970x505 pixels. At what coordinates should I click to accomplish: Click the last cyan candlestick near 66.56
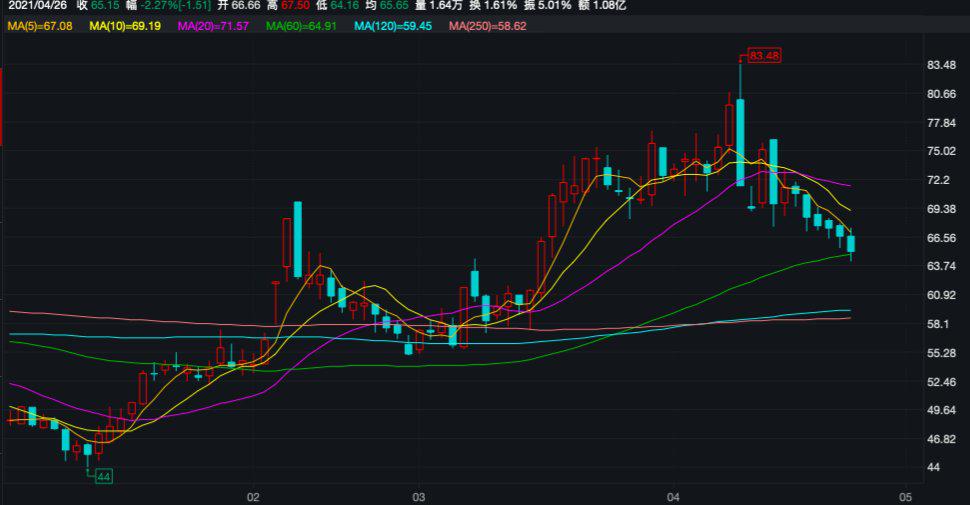[x=852, y=244]
